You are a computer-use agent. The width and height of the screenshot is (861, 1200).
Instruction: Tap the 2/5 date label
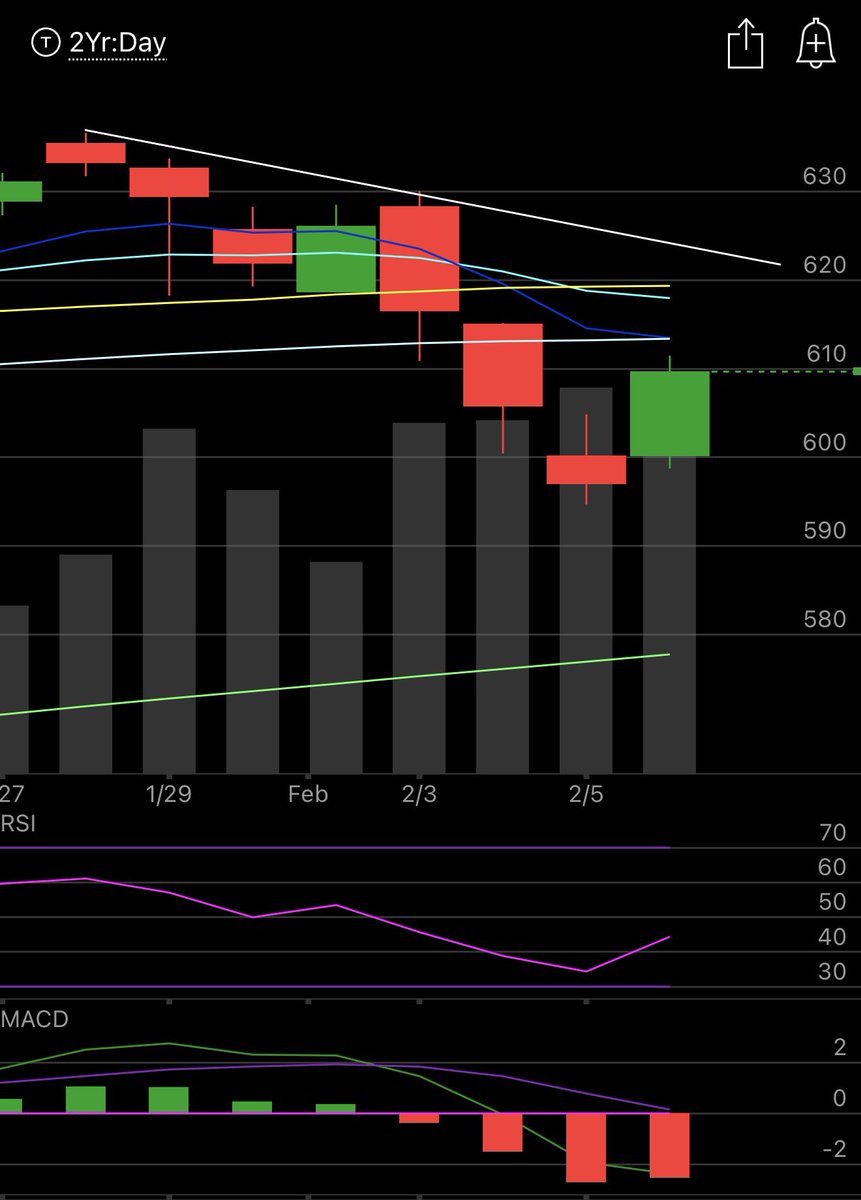coord(586,794)
